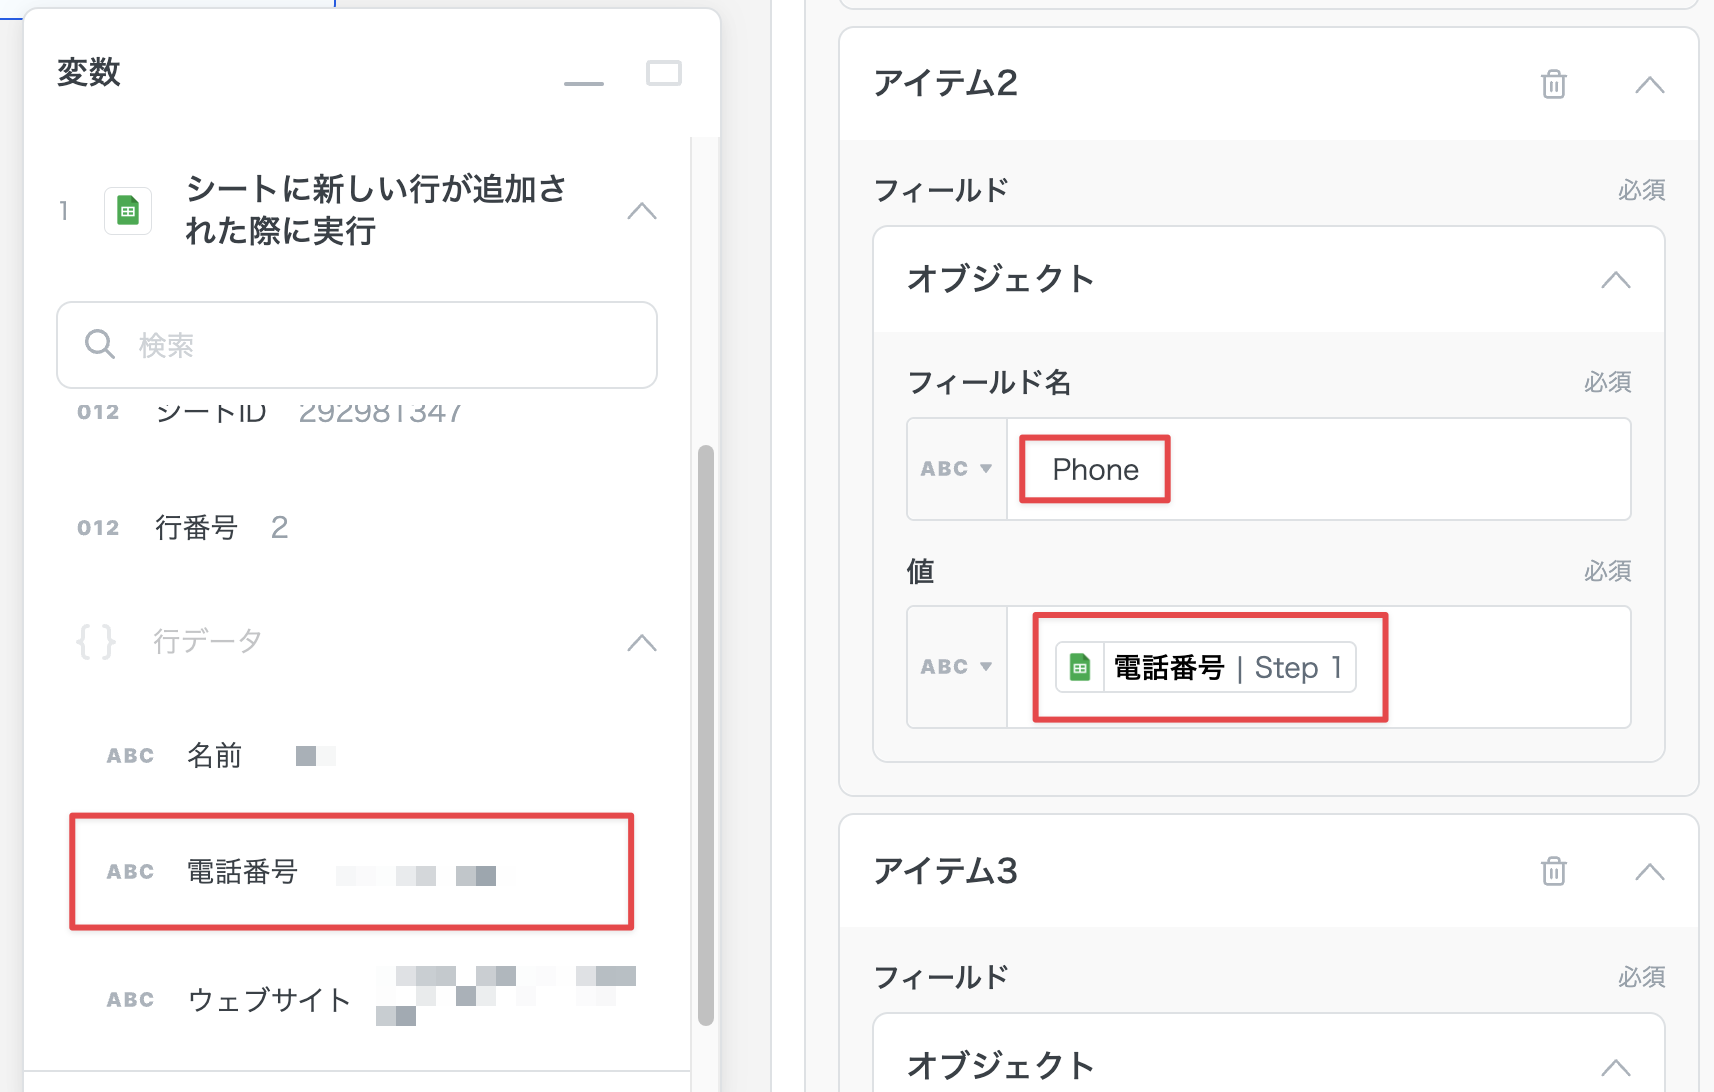Select the 電話番号 variable

(243, 872)
